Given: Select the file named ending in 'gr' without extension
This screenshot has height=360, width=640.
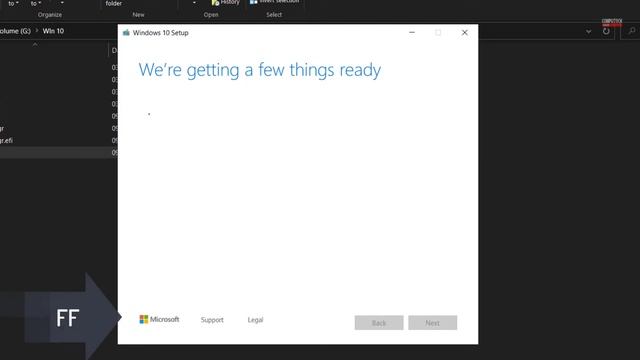Looking at the screenshot, I should [x=2, y=129].
